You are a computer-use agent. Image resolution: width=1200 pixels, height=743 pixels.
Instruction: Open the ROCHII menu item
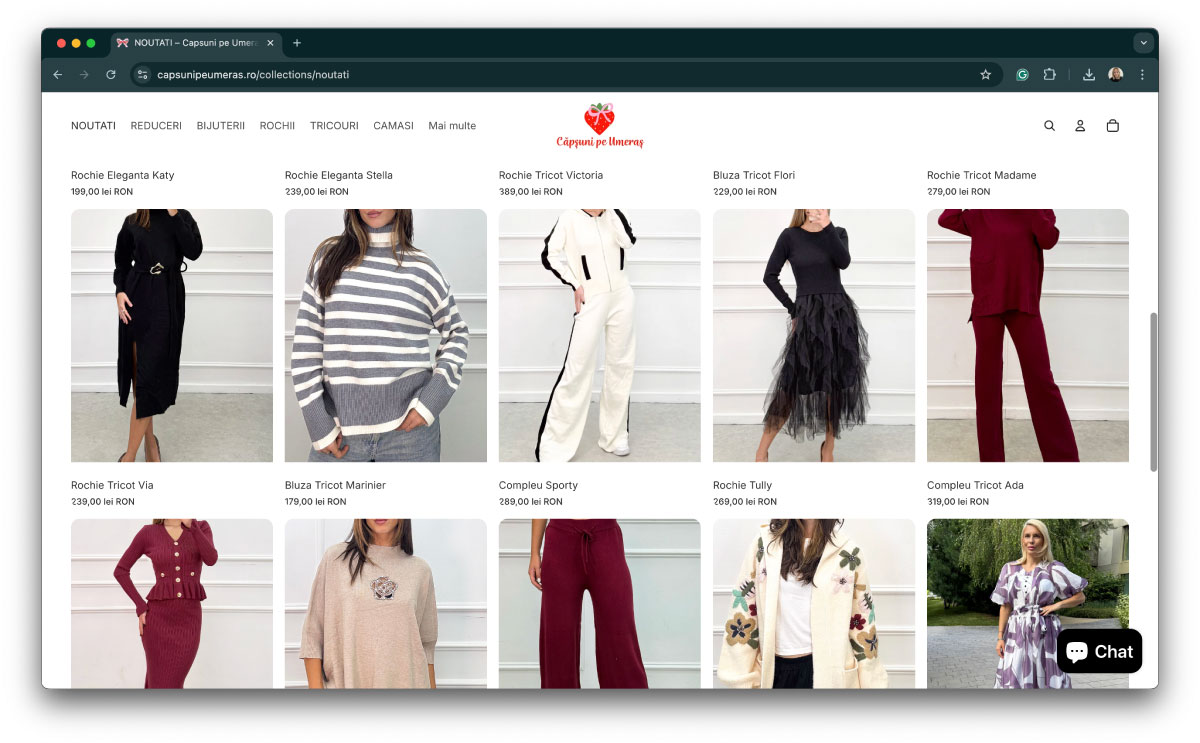tap(277, 126)
